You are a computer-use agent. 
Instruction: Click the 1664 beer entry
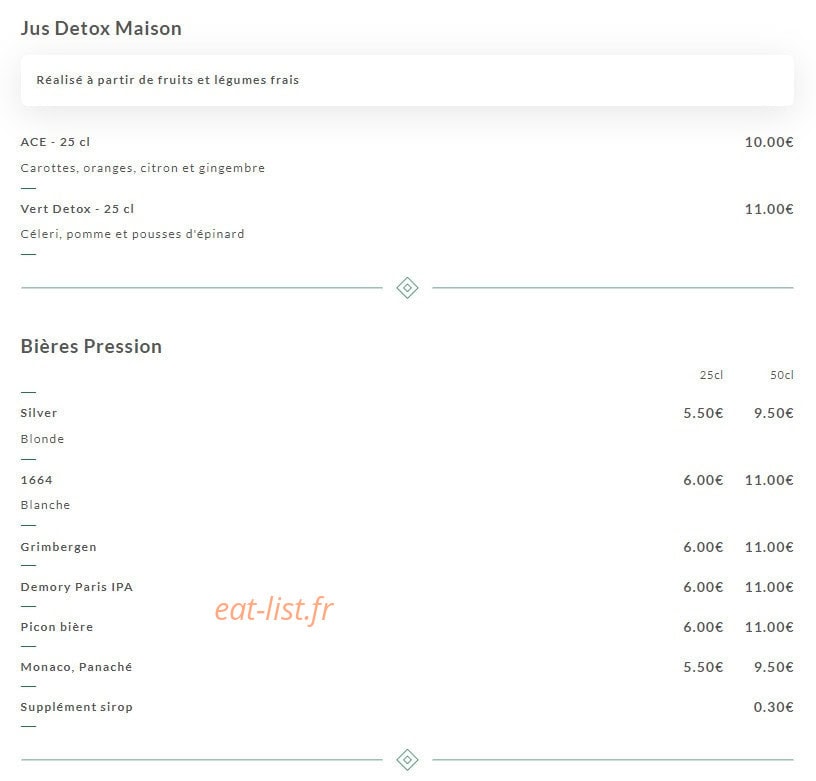tap(36, 480)
